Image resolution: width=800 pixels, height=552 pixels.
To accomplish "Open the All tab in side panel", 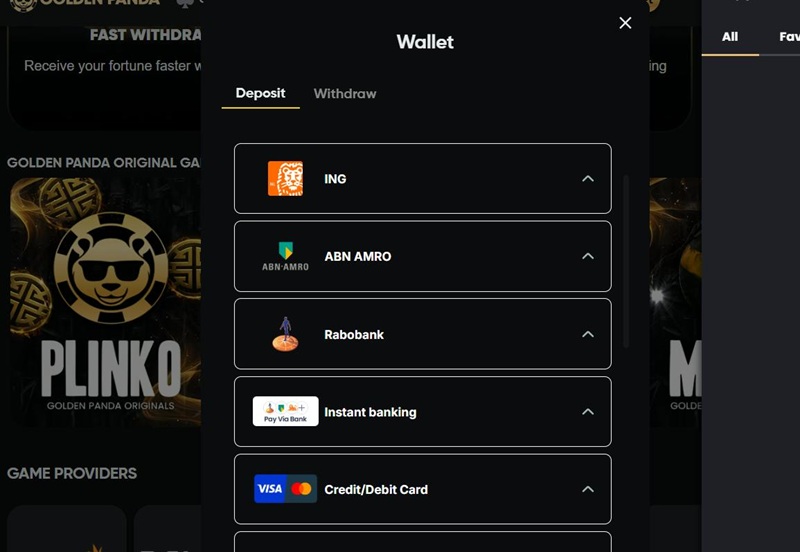I will 730,37.
